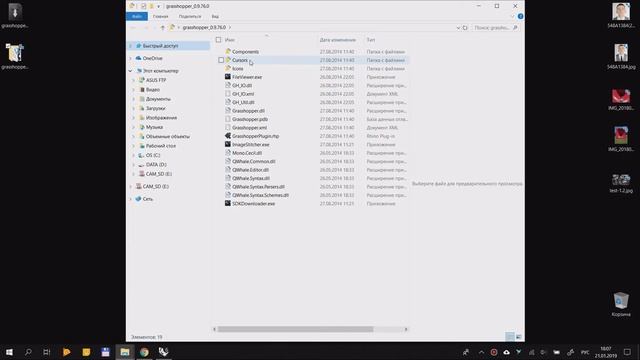The image size is (640, 360).
Task: Select the Mono.Cecil.dll file icon
Action: (x=228, y=153)
